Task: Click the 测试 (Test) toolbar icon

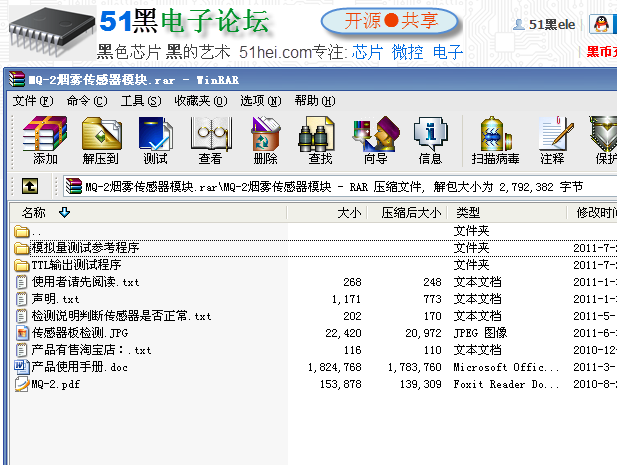Action: click(155, 134)
